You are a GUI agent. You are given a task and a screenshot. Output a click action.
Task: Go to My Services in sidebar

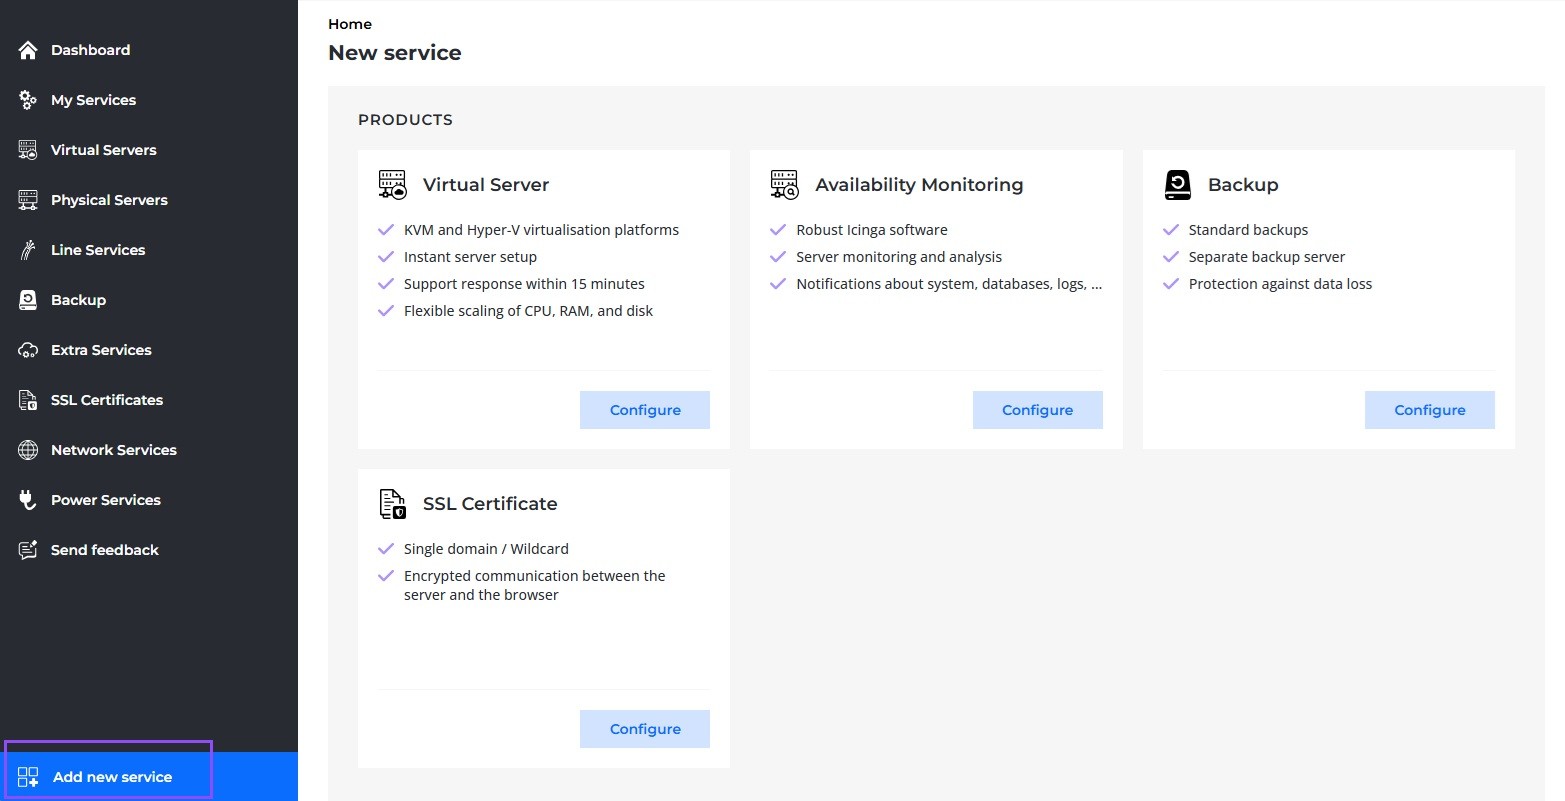(93, 100)
